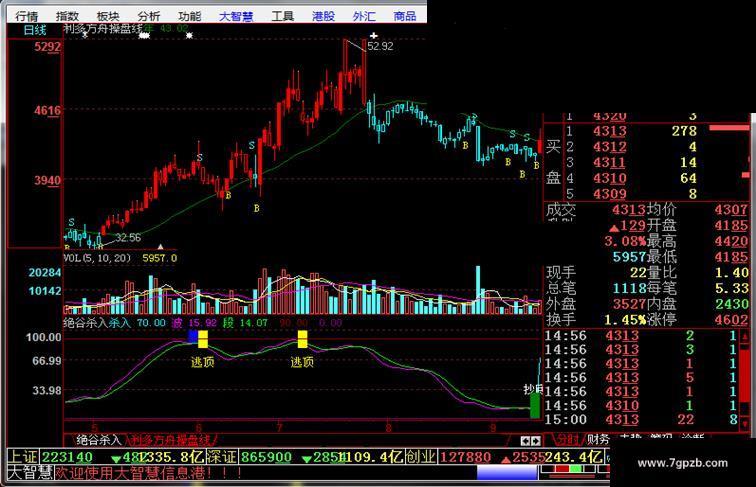Click the 涨停 value 4602

point(731,320)
